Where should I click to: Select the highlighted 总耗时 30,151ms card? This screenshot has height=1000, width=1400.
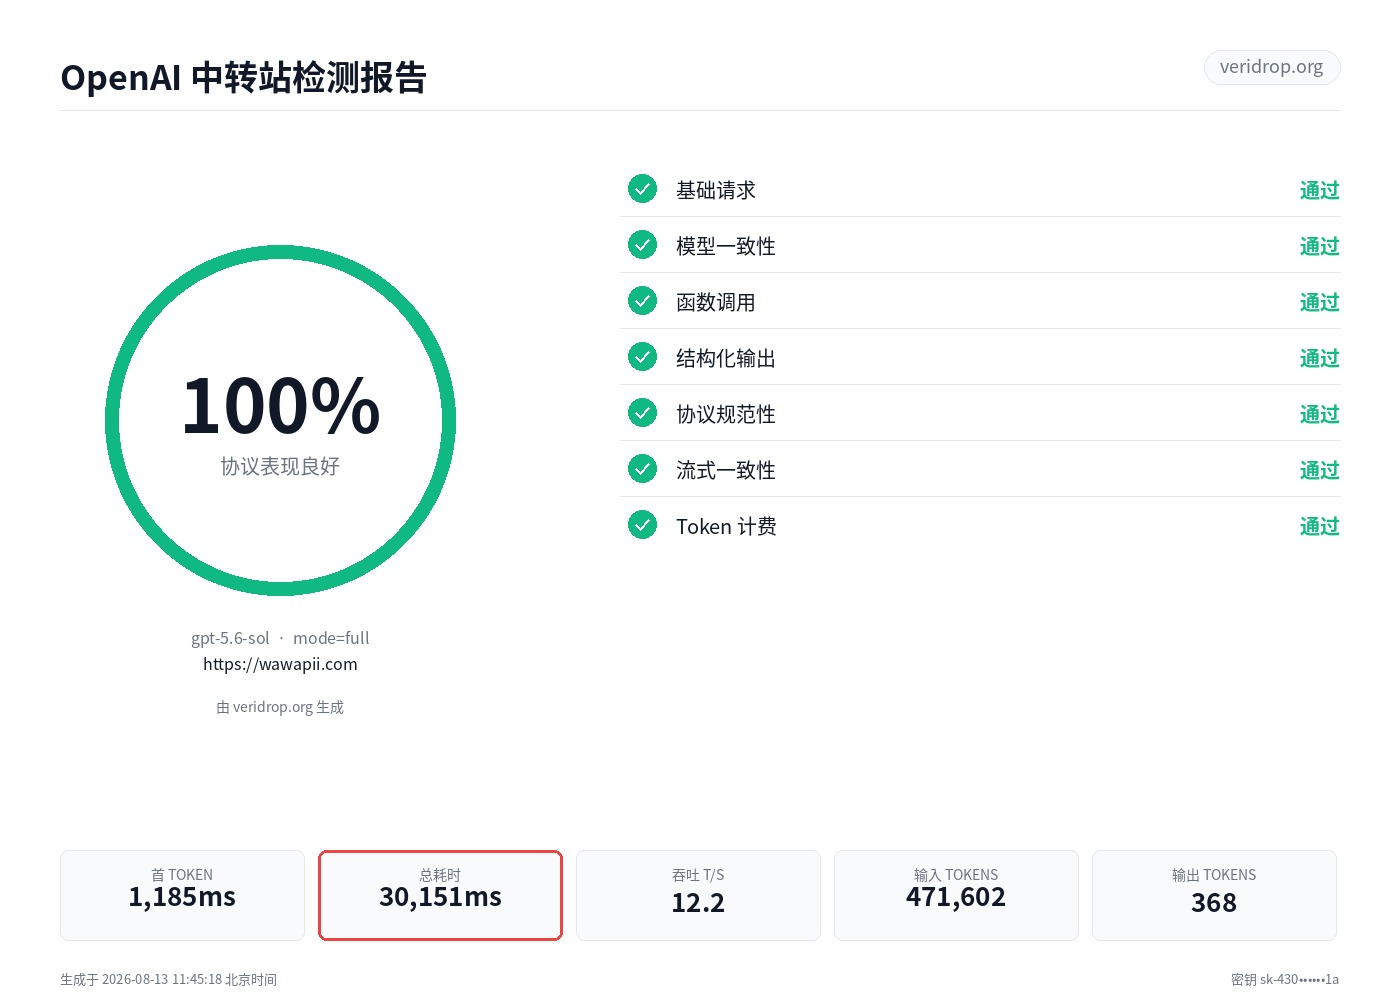click(x=440, y=895)
